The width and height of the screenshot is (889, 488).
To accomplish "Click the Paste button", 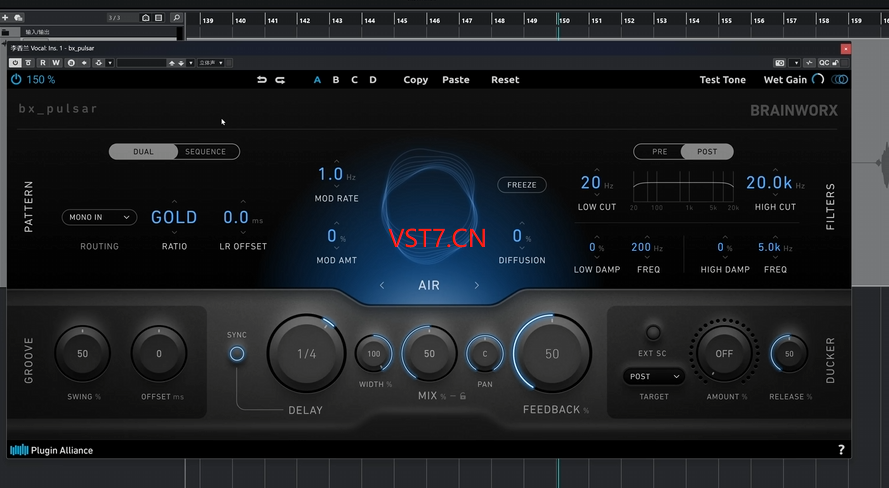I will point(456,80).
